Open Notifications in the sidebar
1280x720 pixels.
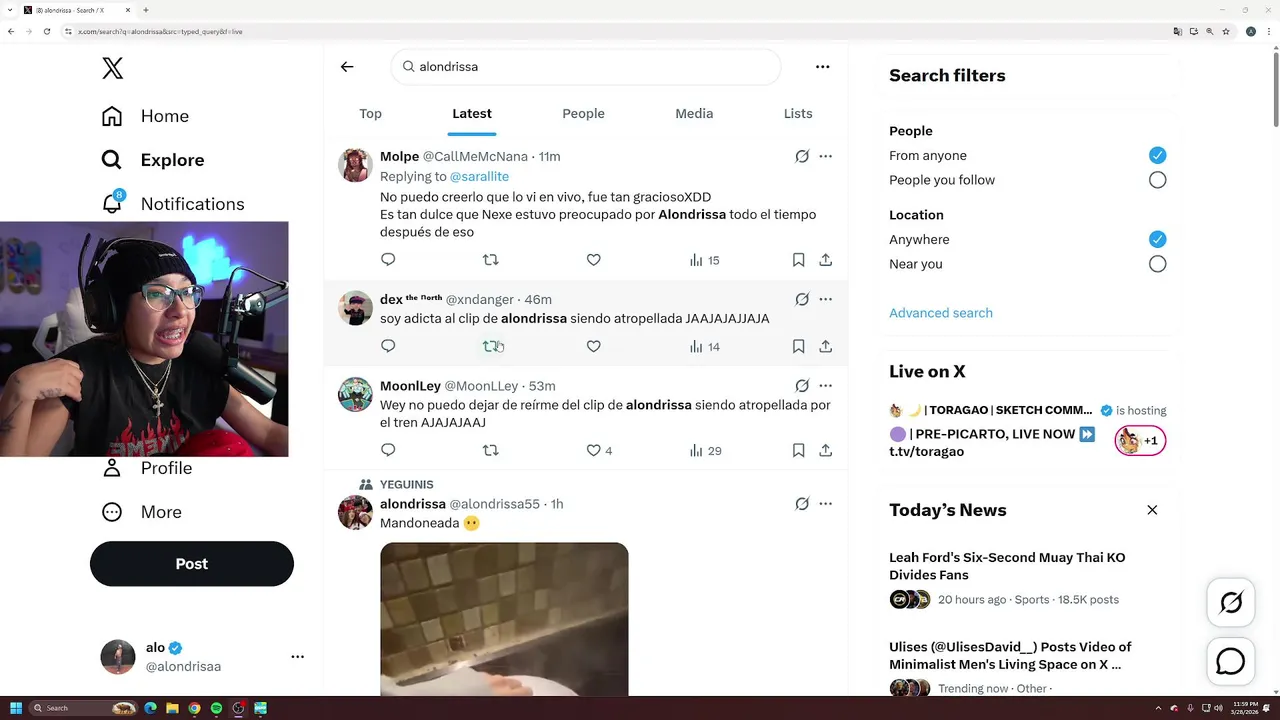[173, 204]
